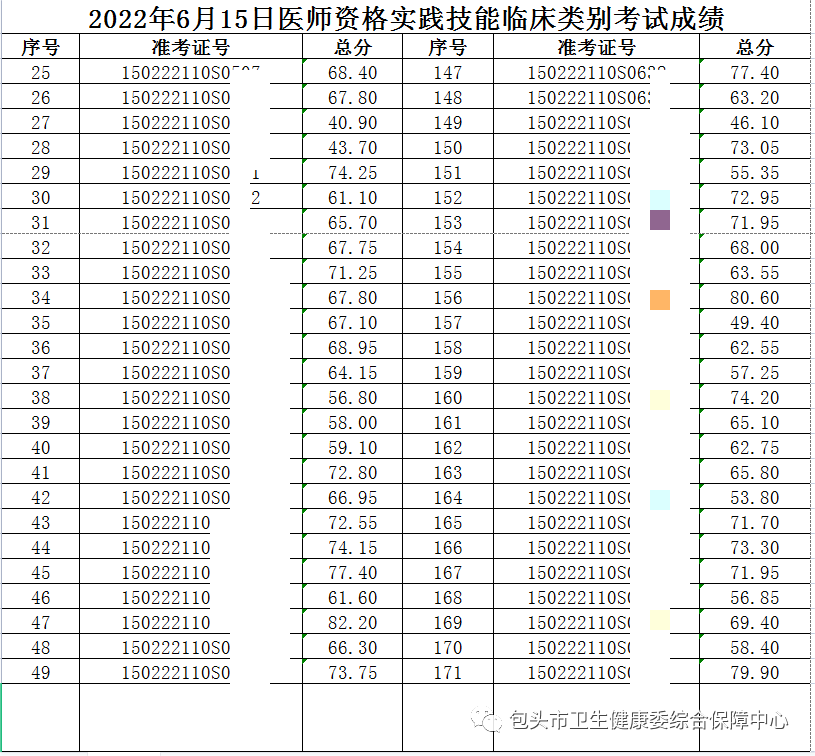Viewport: 815px width, 756px height.
Task: Select score 74.25 in row 29
Action: [x=352, y=172]
